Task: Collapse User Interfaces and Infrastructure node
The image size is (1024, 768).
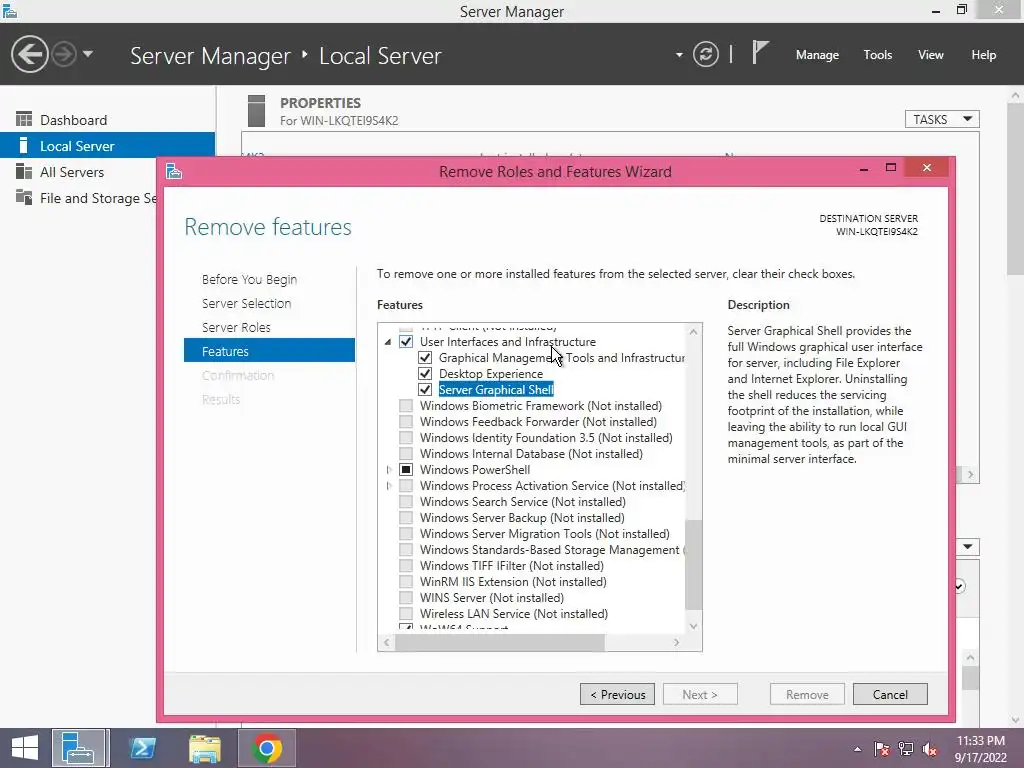Action: [388, 342]
